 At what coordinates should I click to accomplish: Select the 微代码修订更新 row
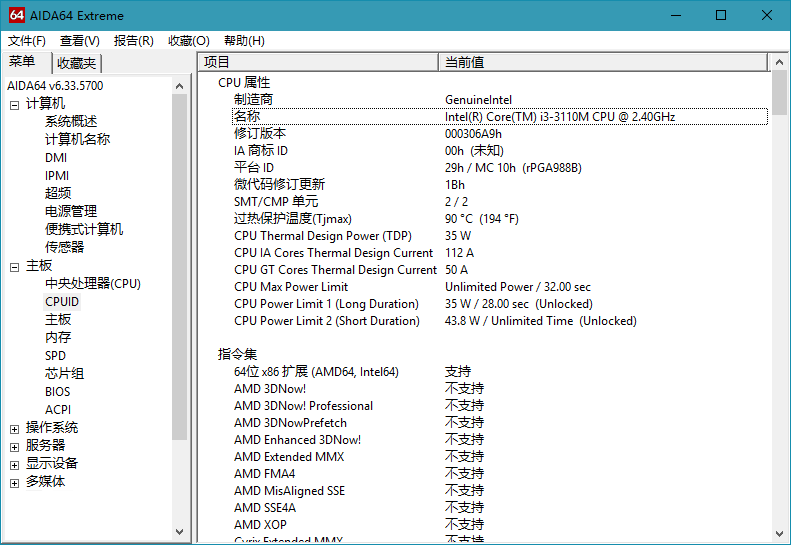click(x=499, y=185)
